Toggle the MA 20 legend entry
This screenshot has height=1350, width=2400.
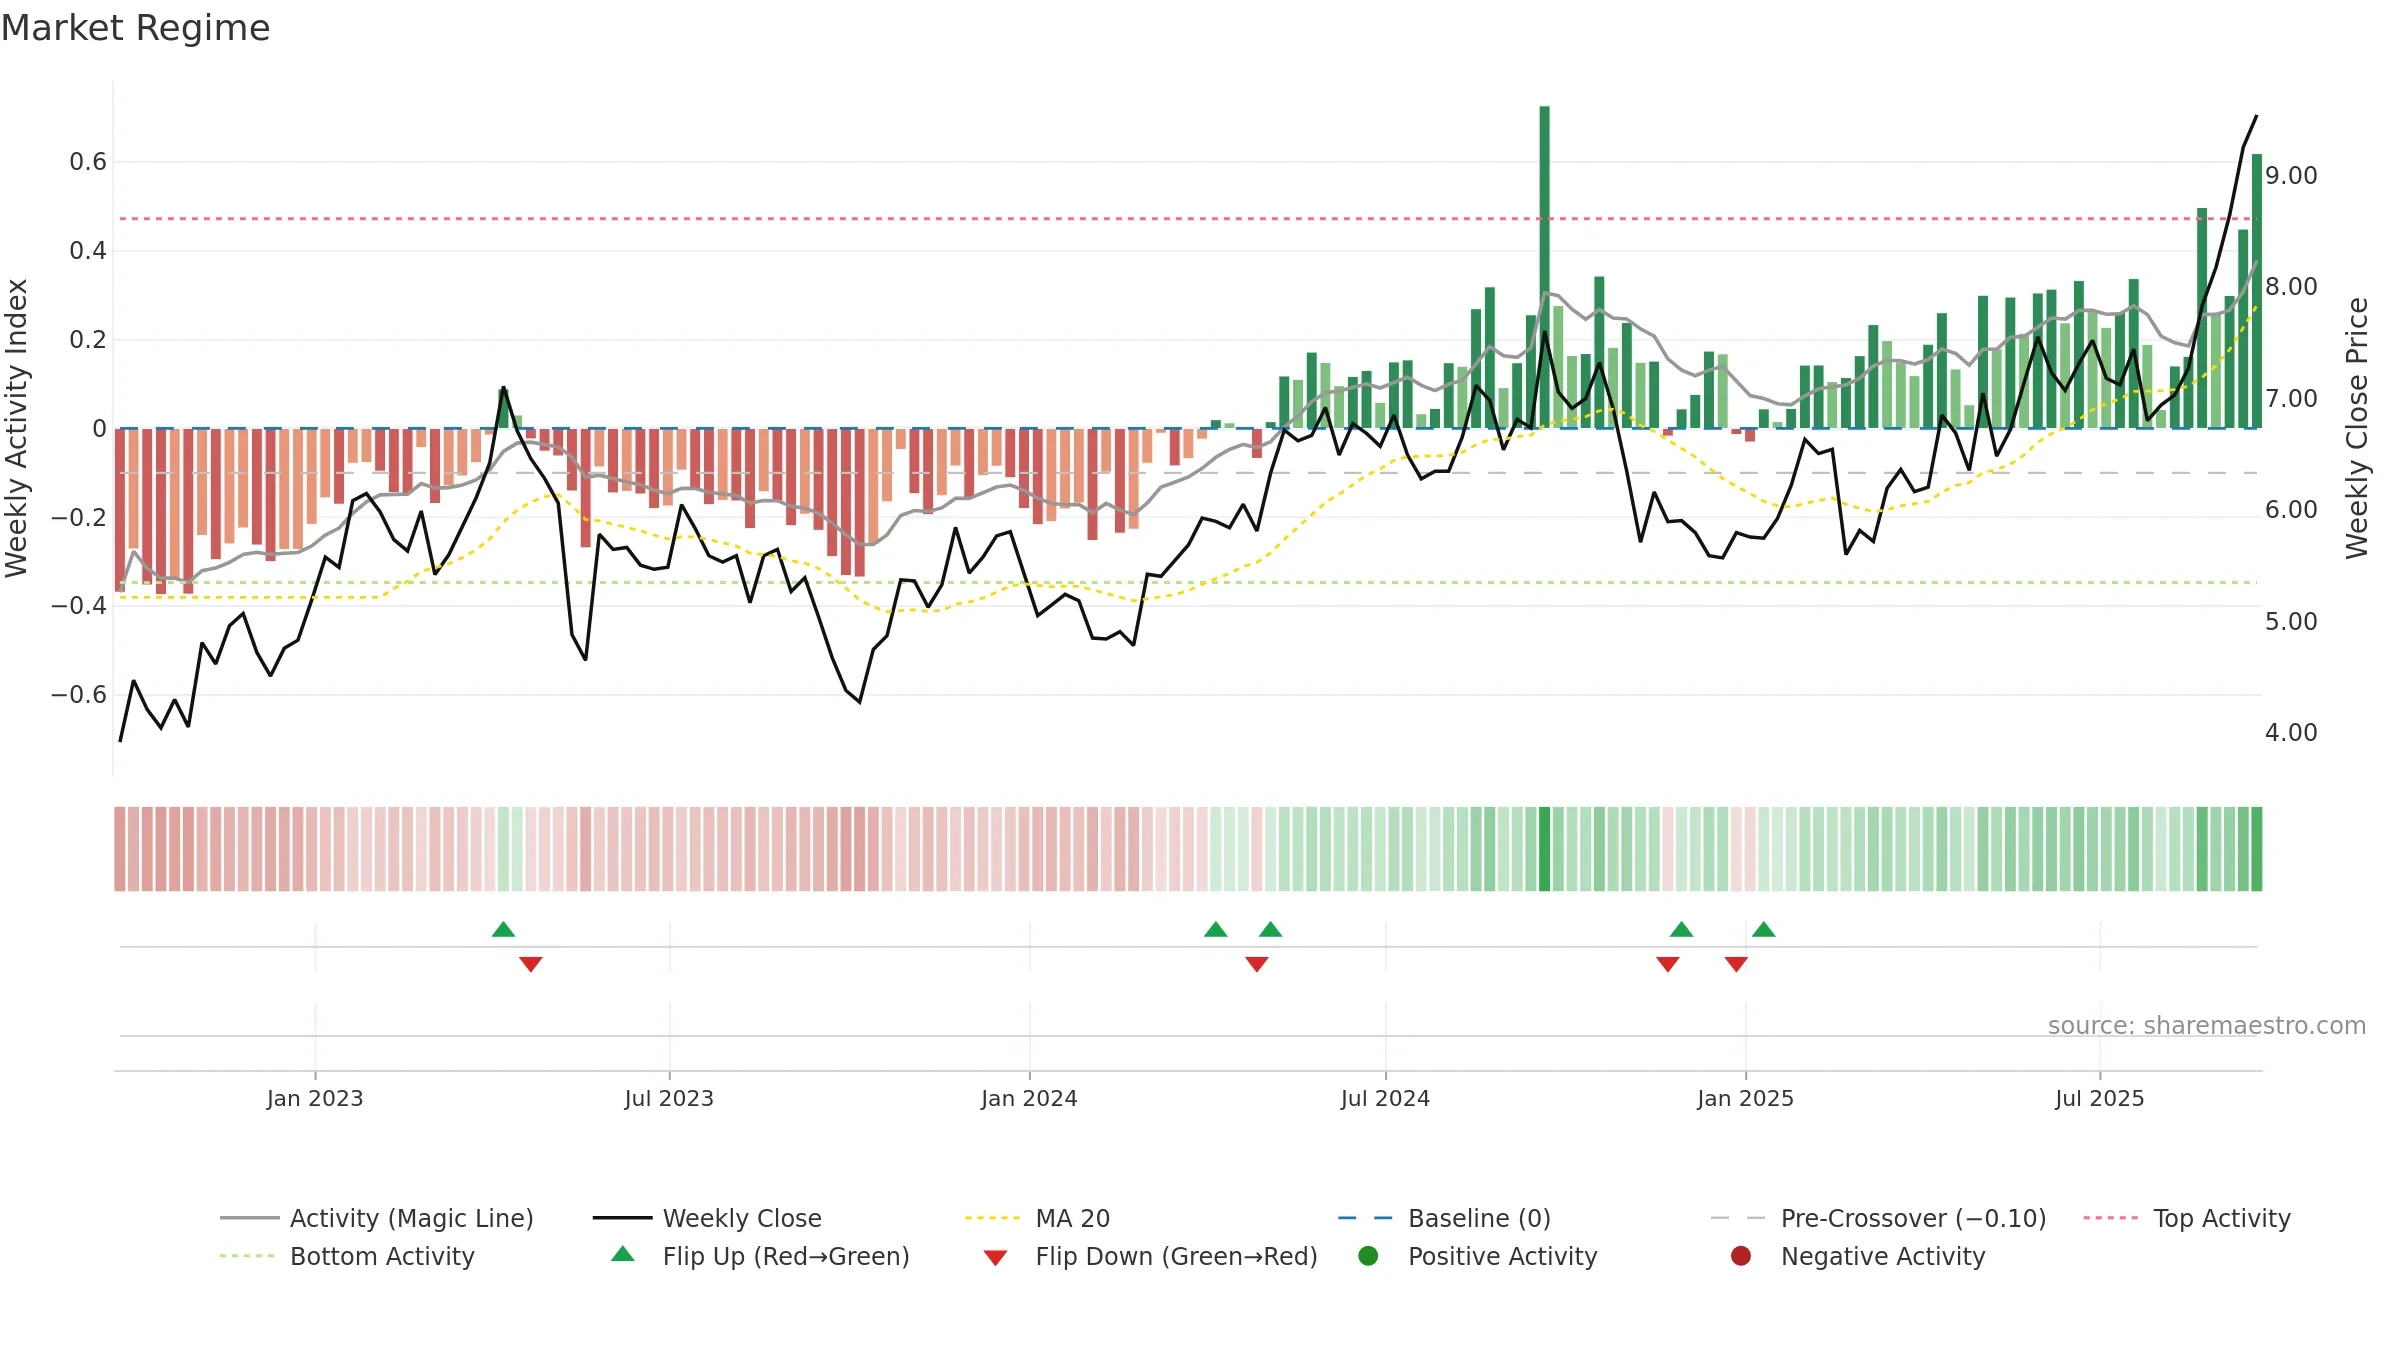pyautogui.click(x=1038, y=1218)
